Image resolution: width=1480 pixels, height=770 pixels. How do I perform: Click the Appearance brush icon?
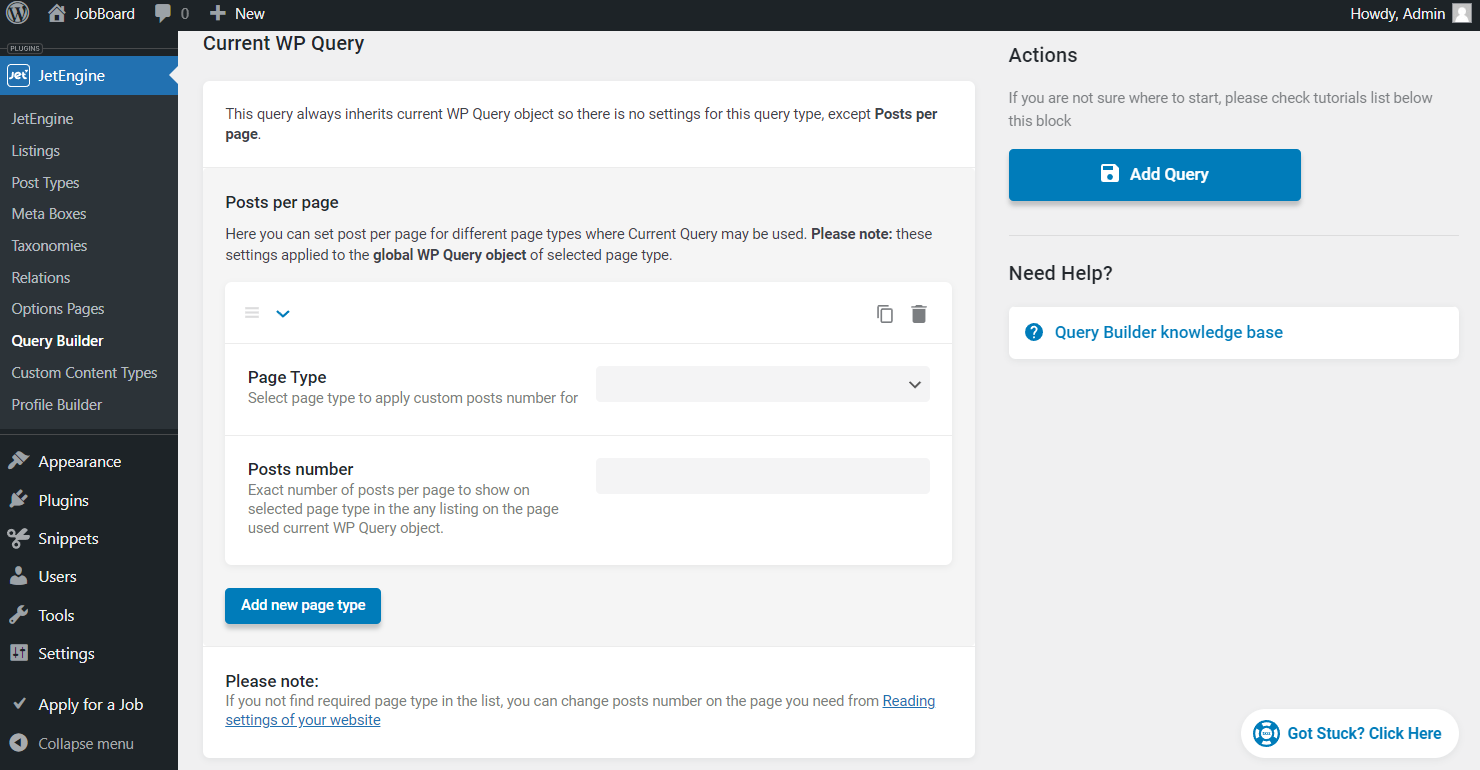18,461
